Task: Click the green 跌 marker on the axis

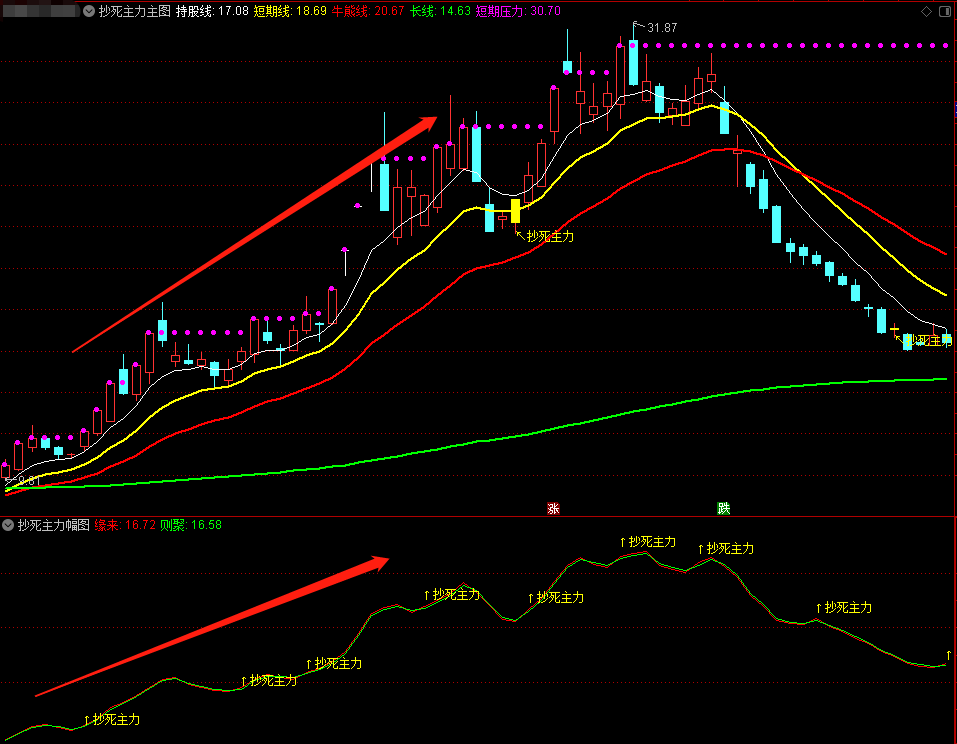Action: [x=723, y=508]
